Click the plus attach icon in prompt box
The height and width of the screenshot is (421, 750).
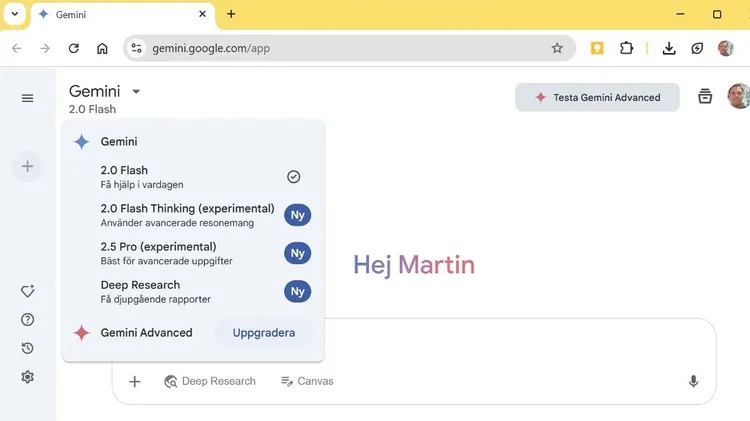pos(134,381)
